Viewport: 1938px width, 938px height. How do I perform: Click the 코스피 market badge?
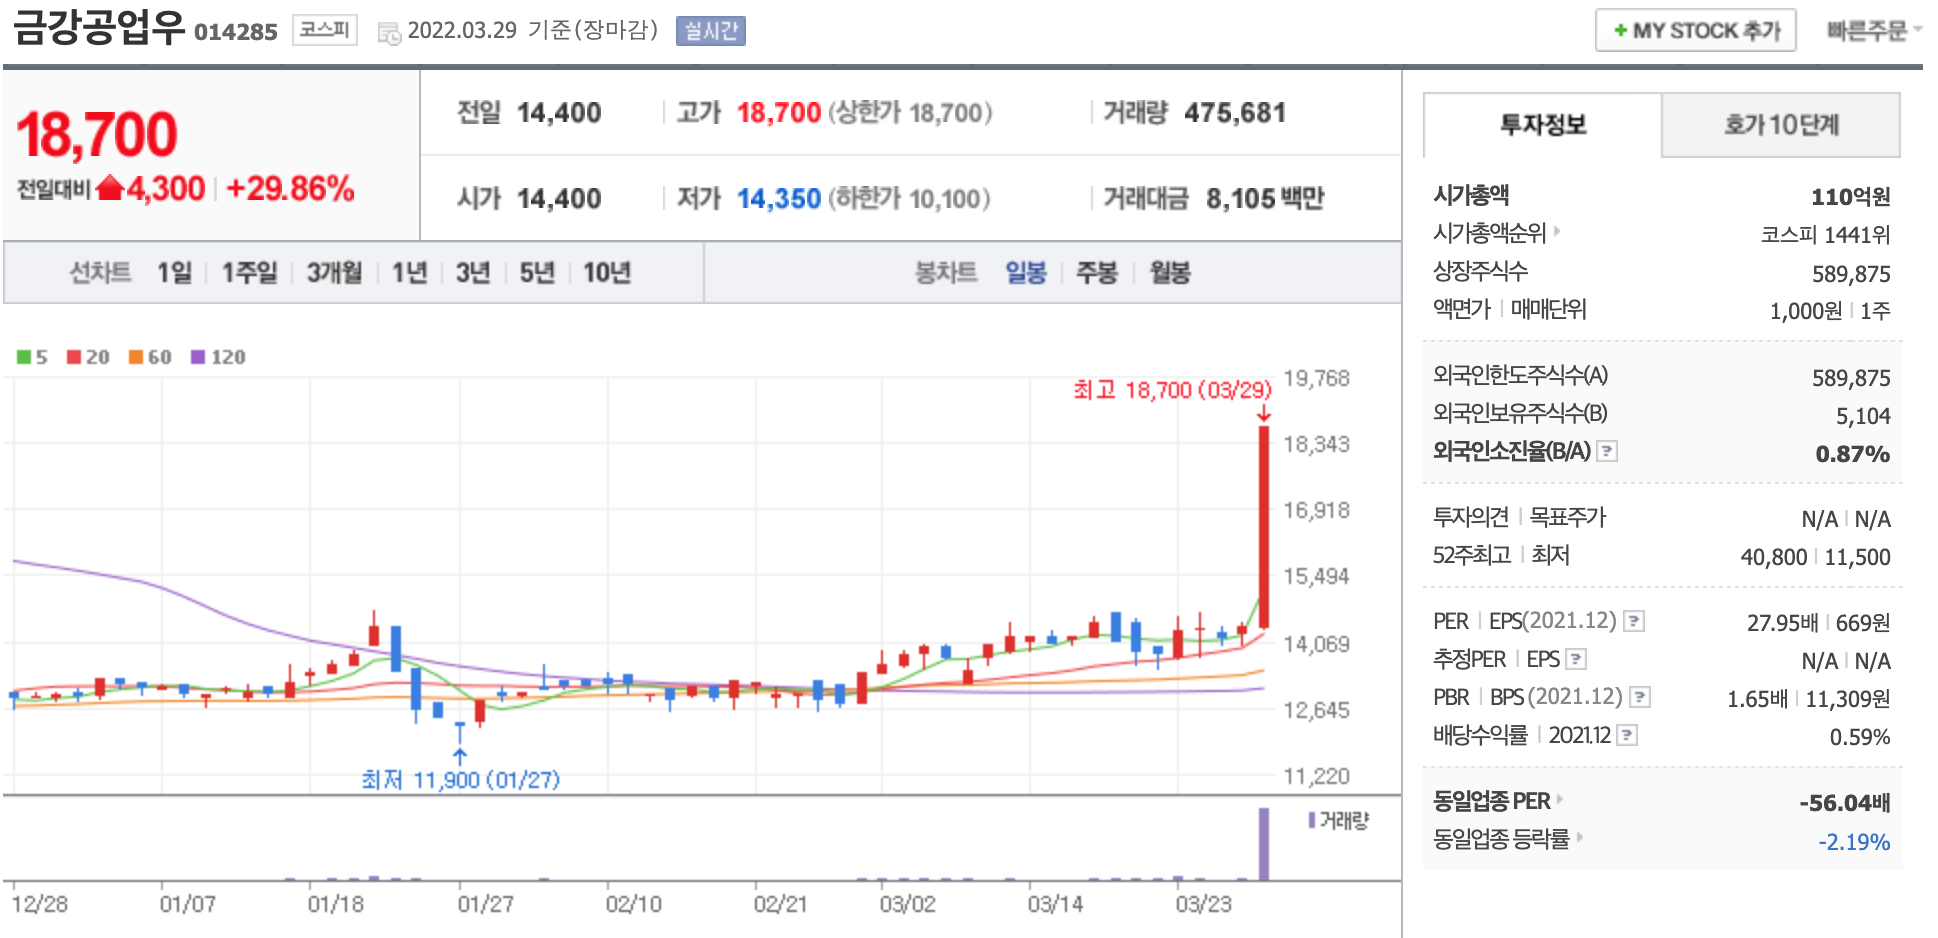pos(325,30)
